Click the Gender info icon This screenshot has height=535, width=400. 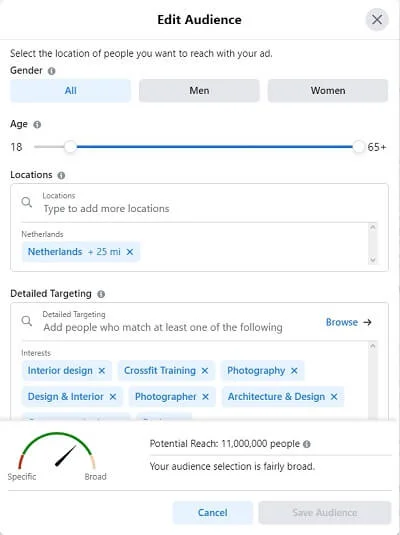[52, 71]
